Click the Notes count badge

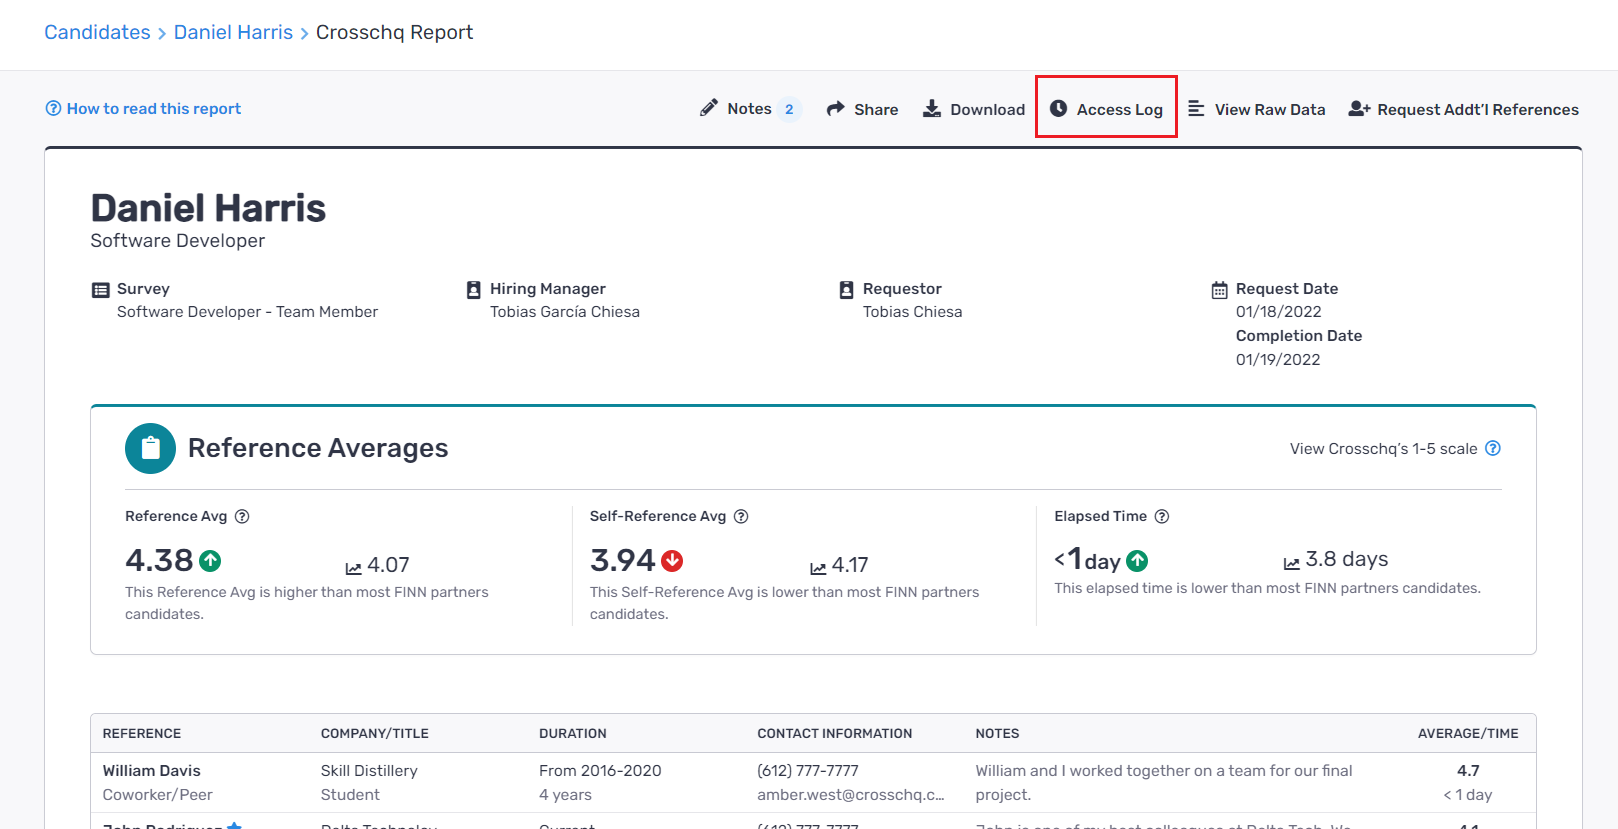point(789,109)
